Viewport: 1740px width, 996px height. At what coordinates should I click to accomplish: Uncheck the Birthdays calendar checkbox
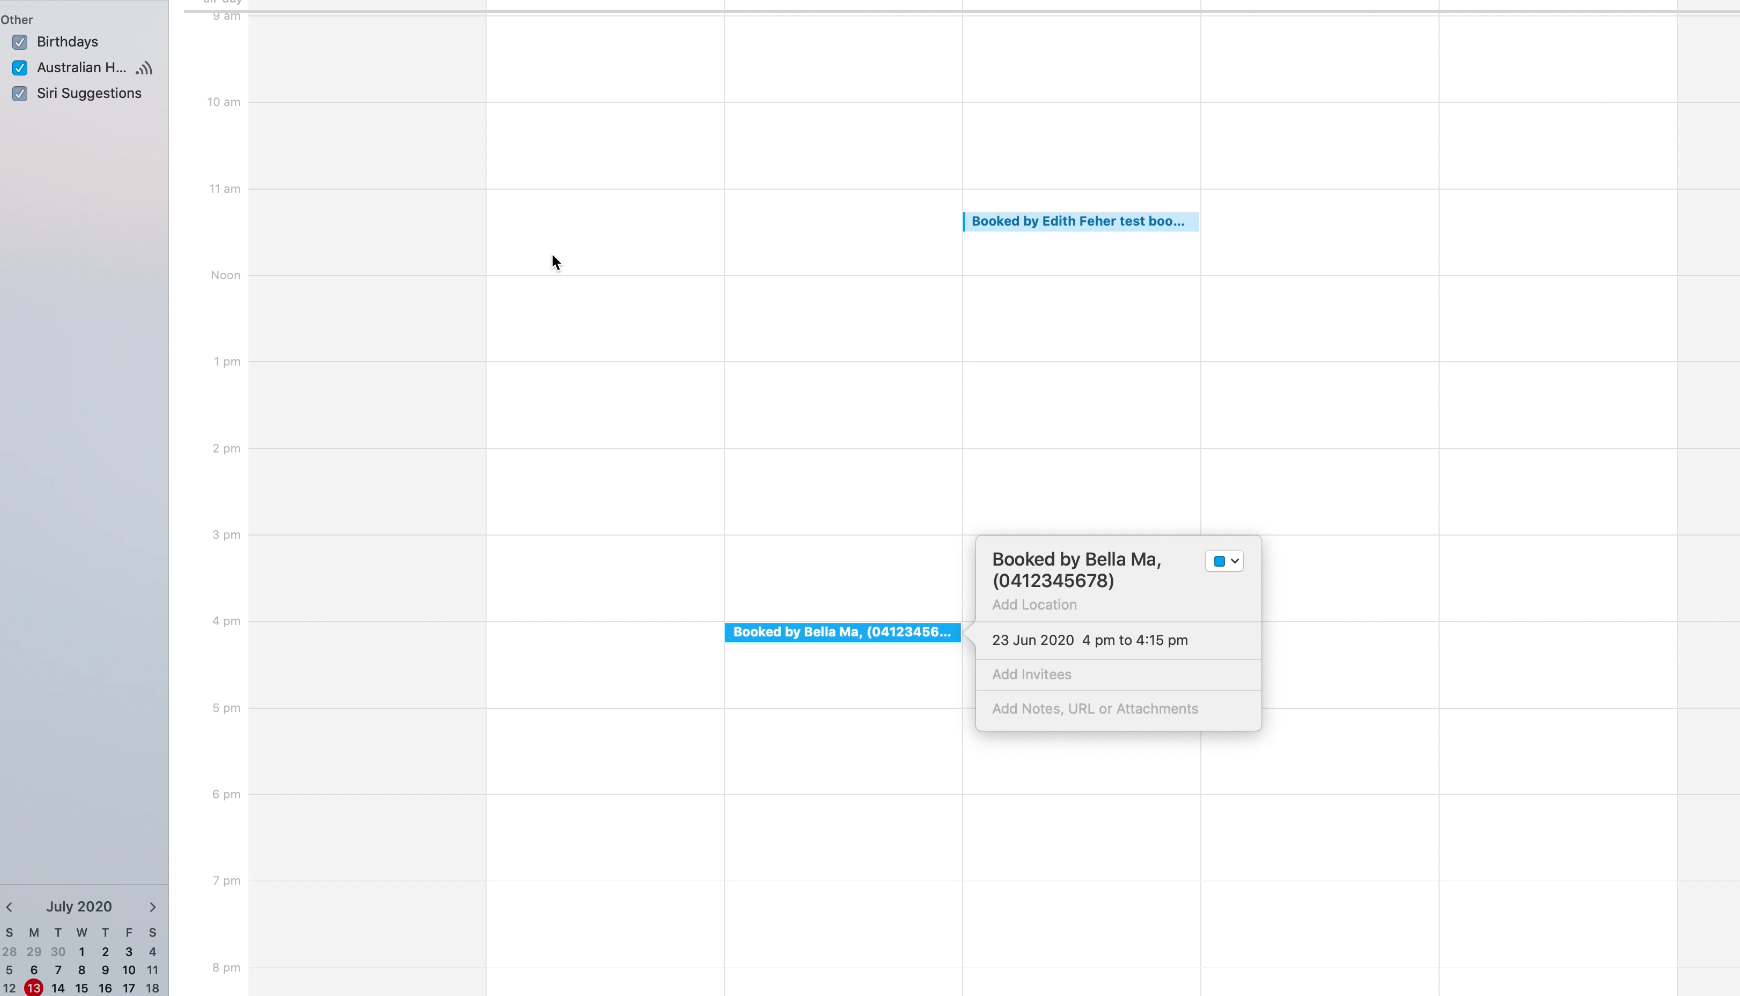tap(19, 42)
